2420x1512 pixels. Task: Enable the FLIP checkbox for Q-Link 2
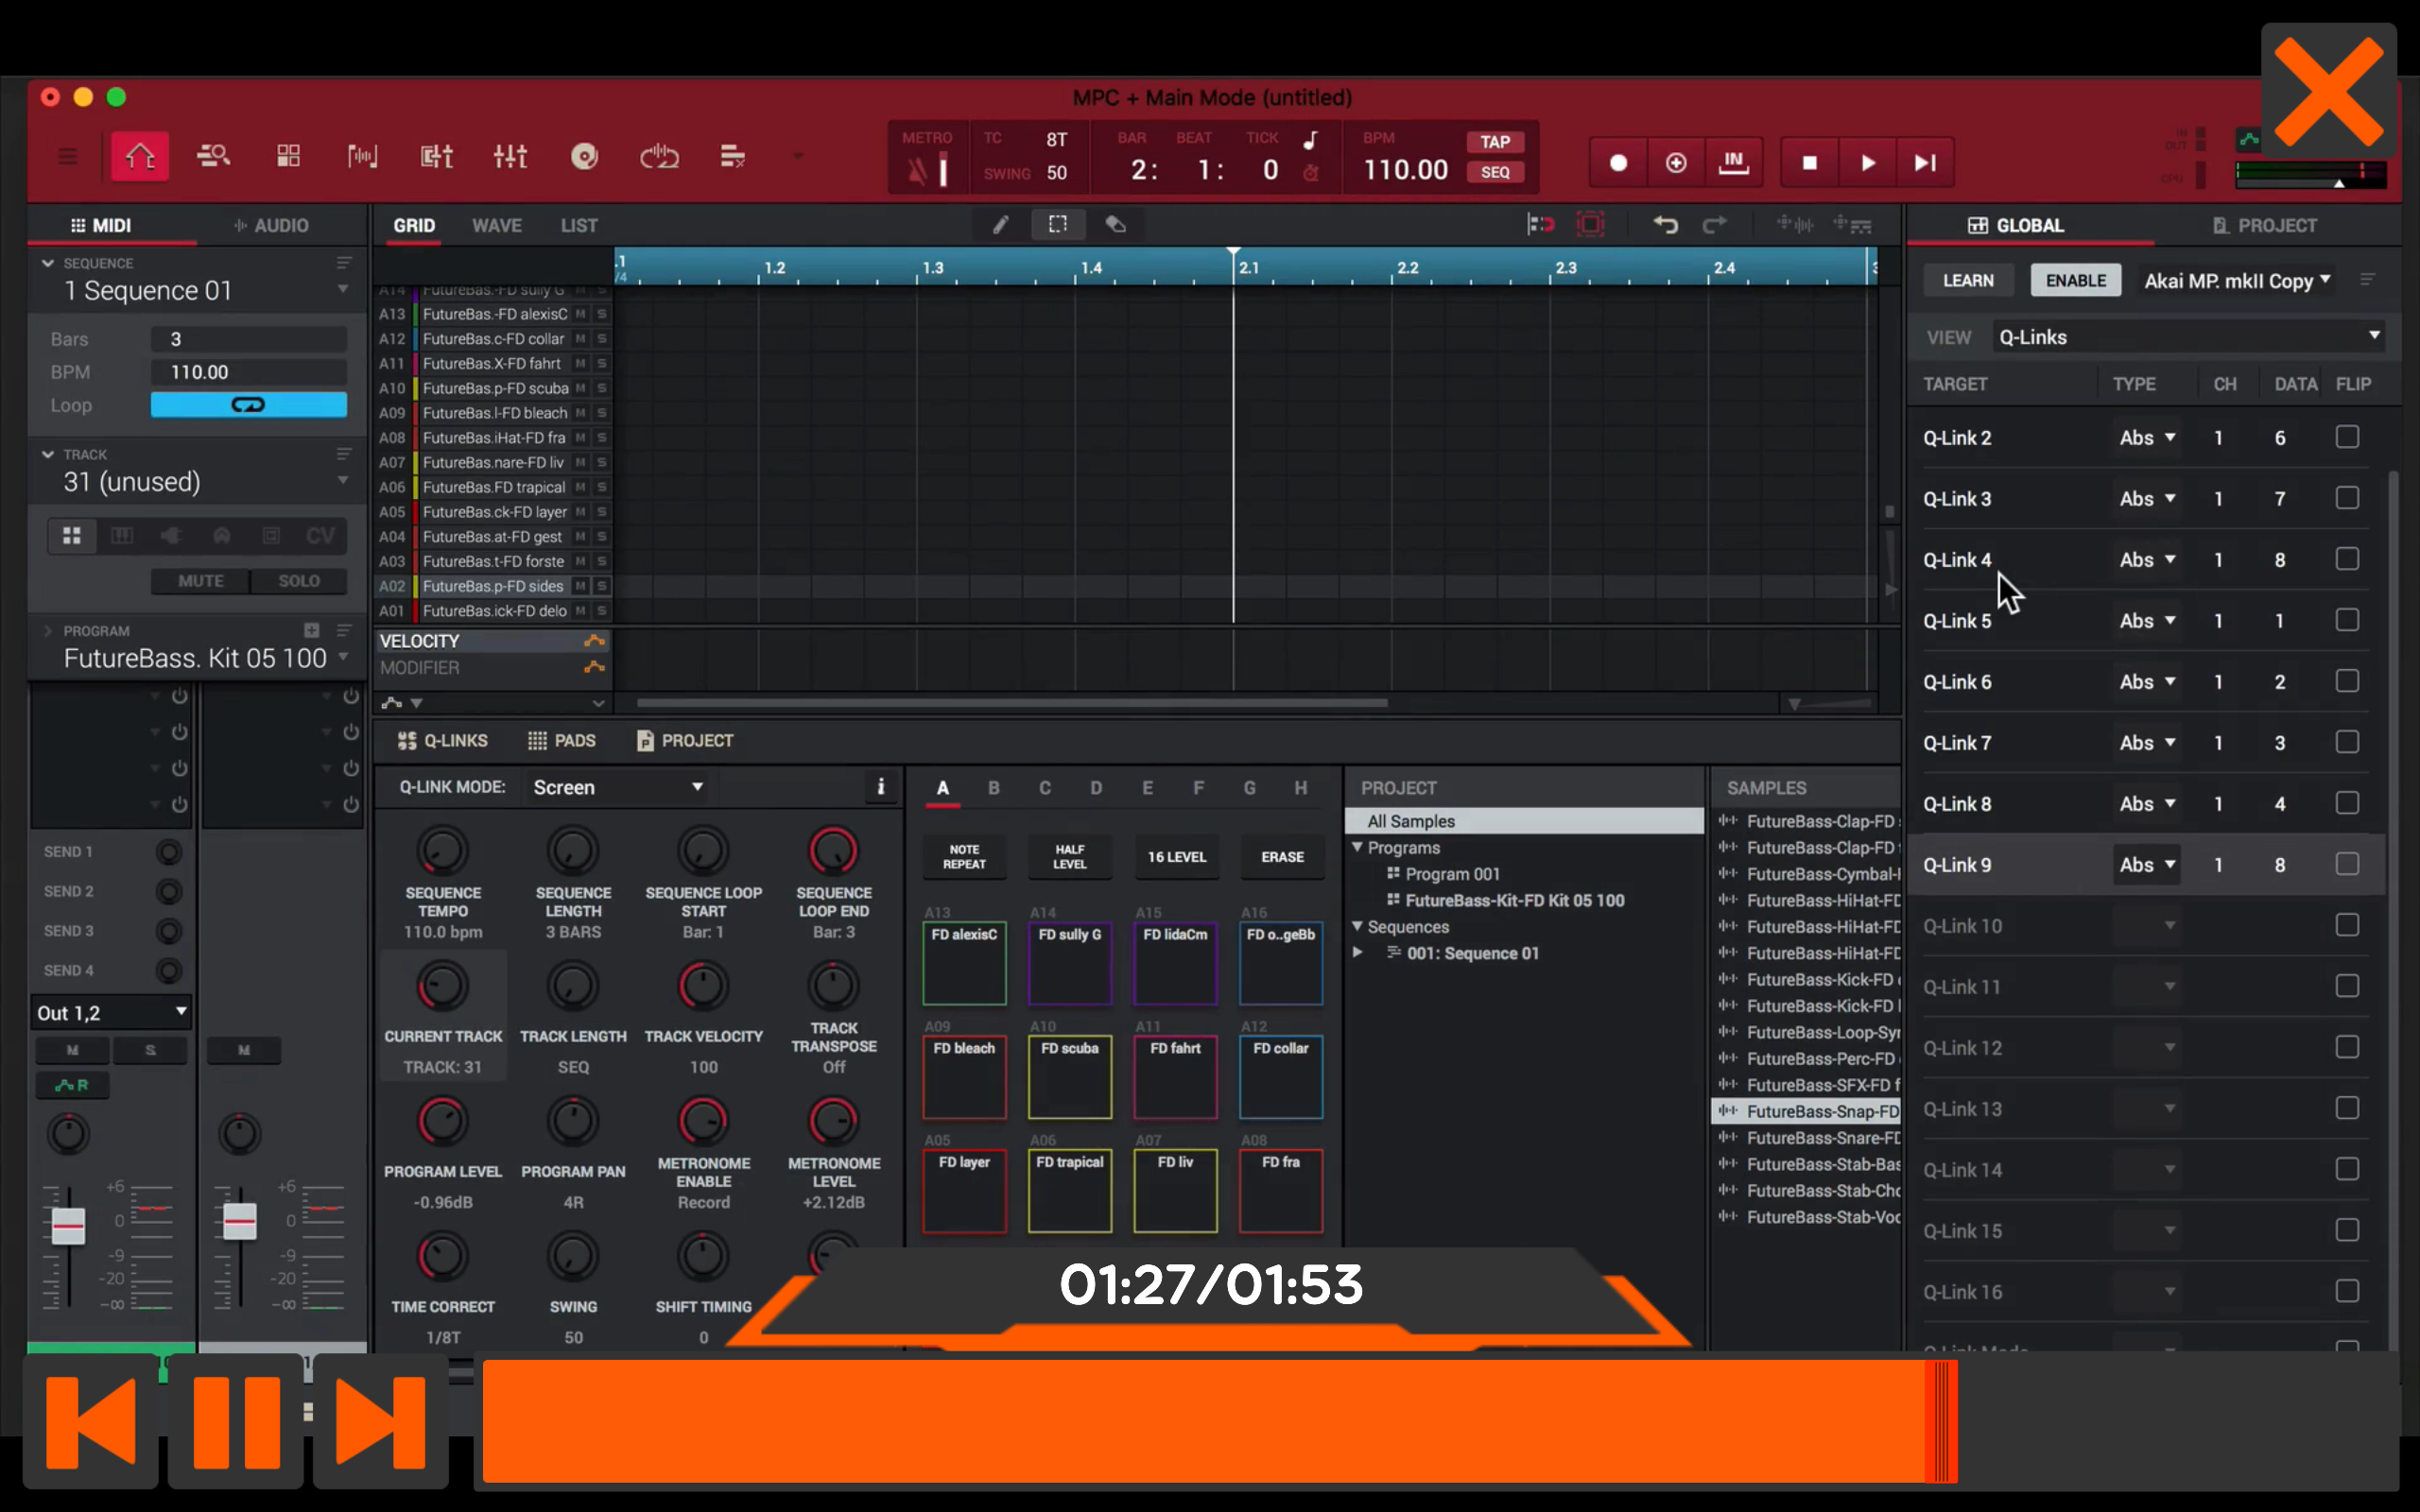pyautogui.click(x=2347, y=437)
